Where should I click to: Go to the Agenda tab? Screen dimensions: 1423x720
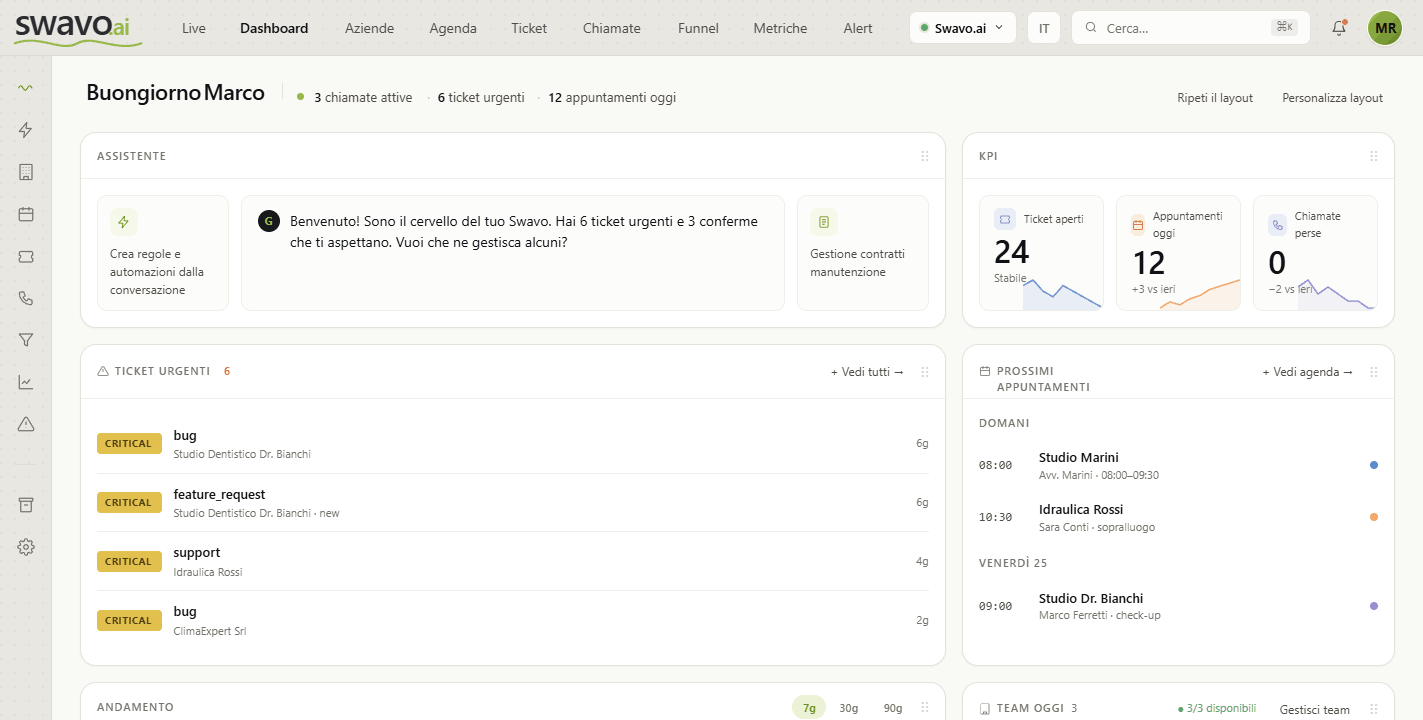coord(453,28)
